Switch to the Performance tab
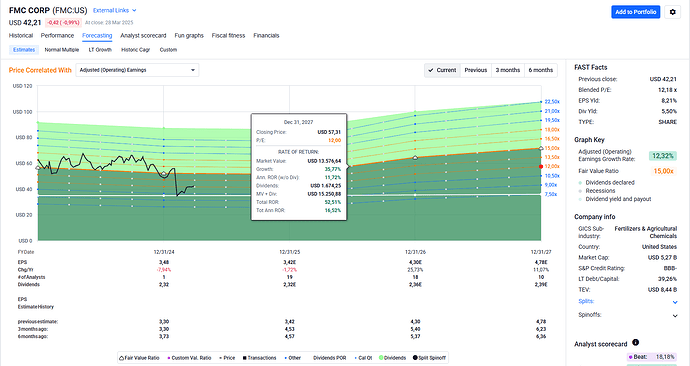 [57, 36]
